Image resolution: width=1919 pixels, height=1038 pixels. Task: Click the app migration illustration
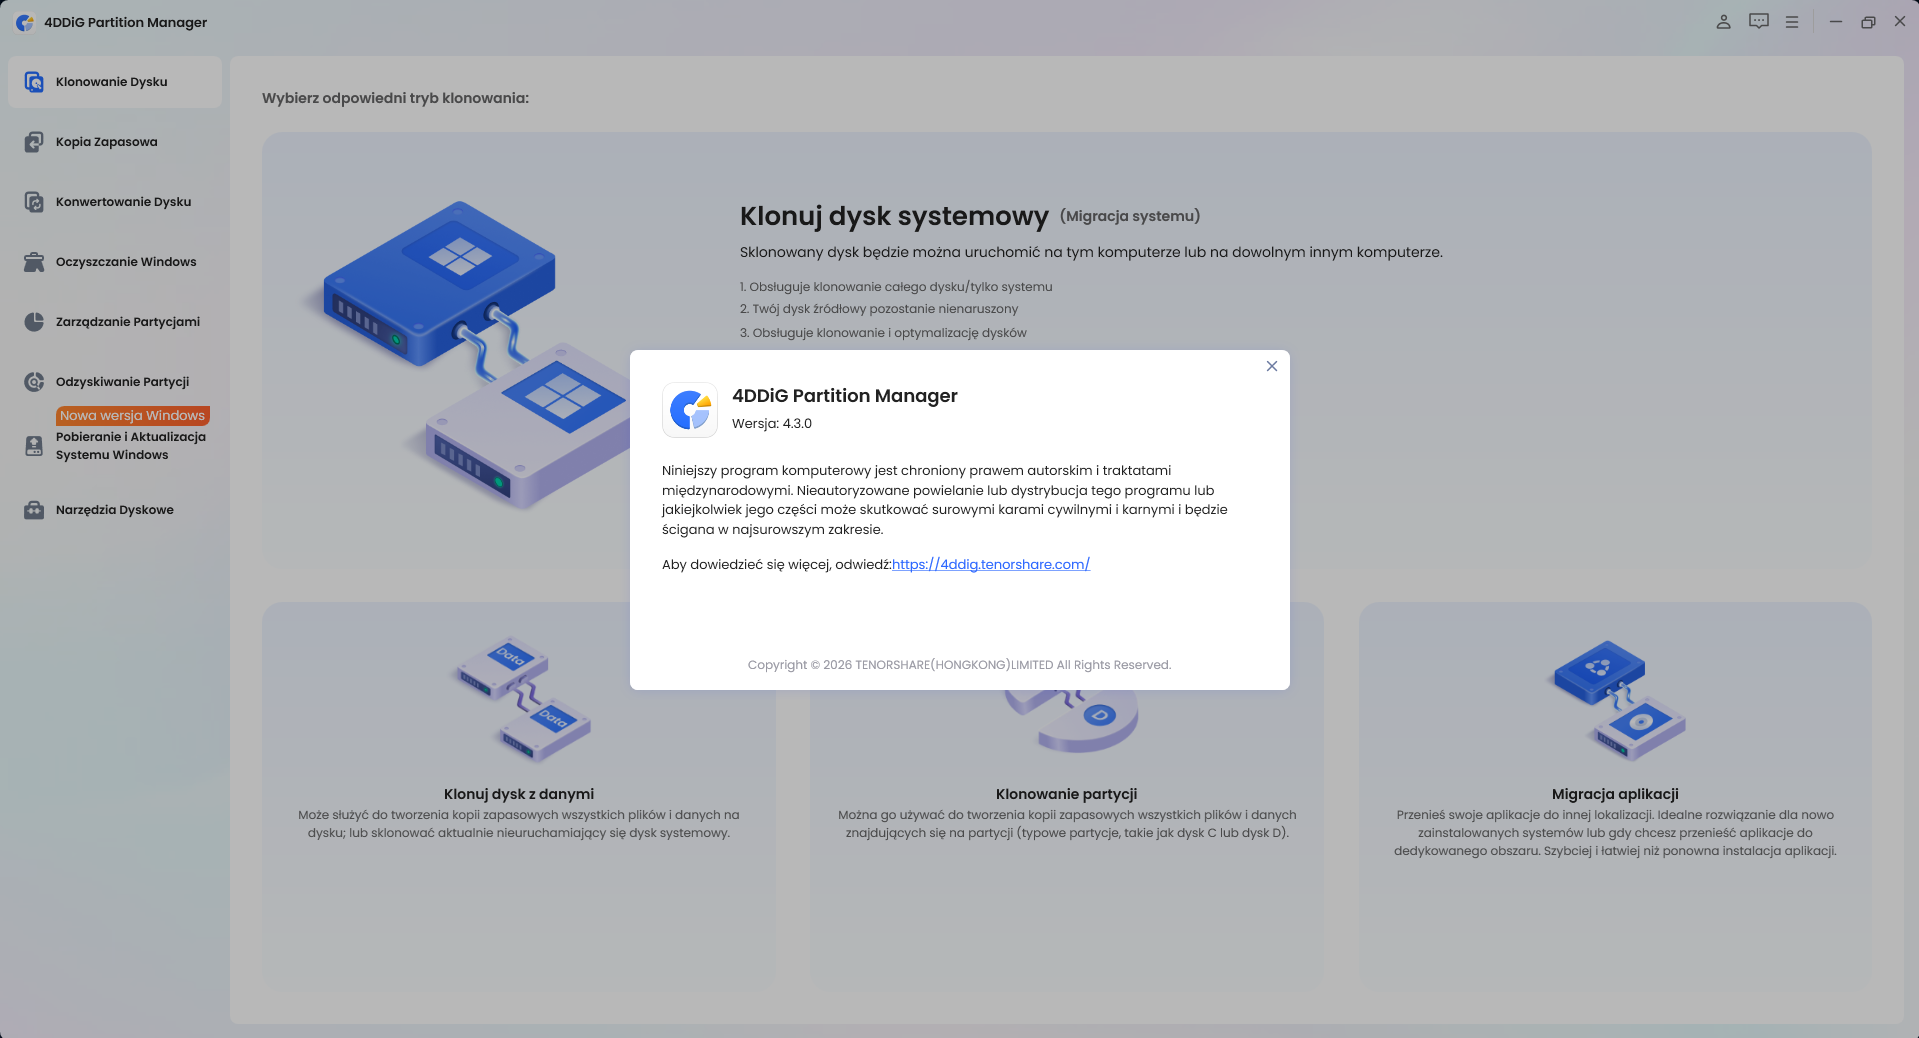click(x=1616, y=700)
